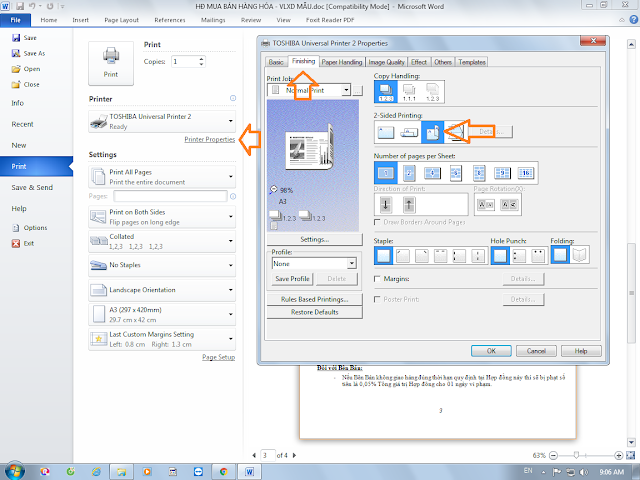The image size is (640, 480).
Task: Expand the Print Job dropdown
Action: (x=346, y=90)
